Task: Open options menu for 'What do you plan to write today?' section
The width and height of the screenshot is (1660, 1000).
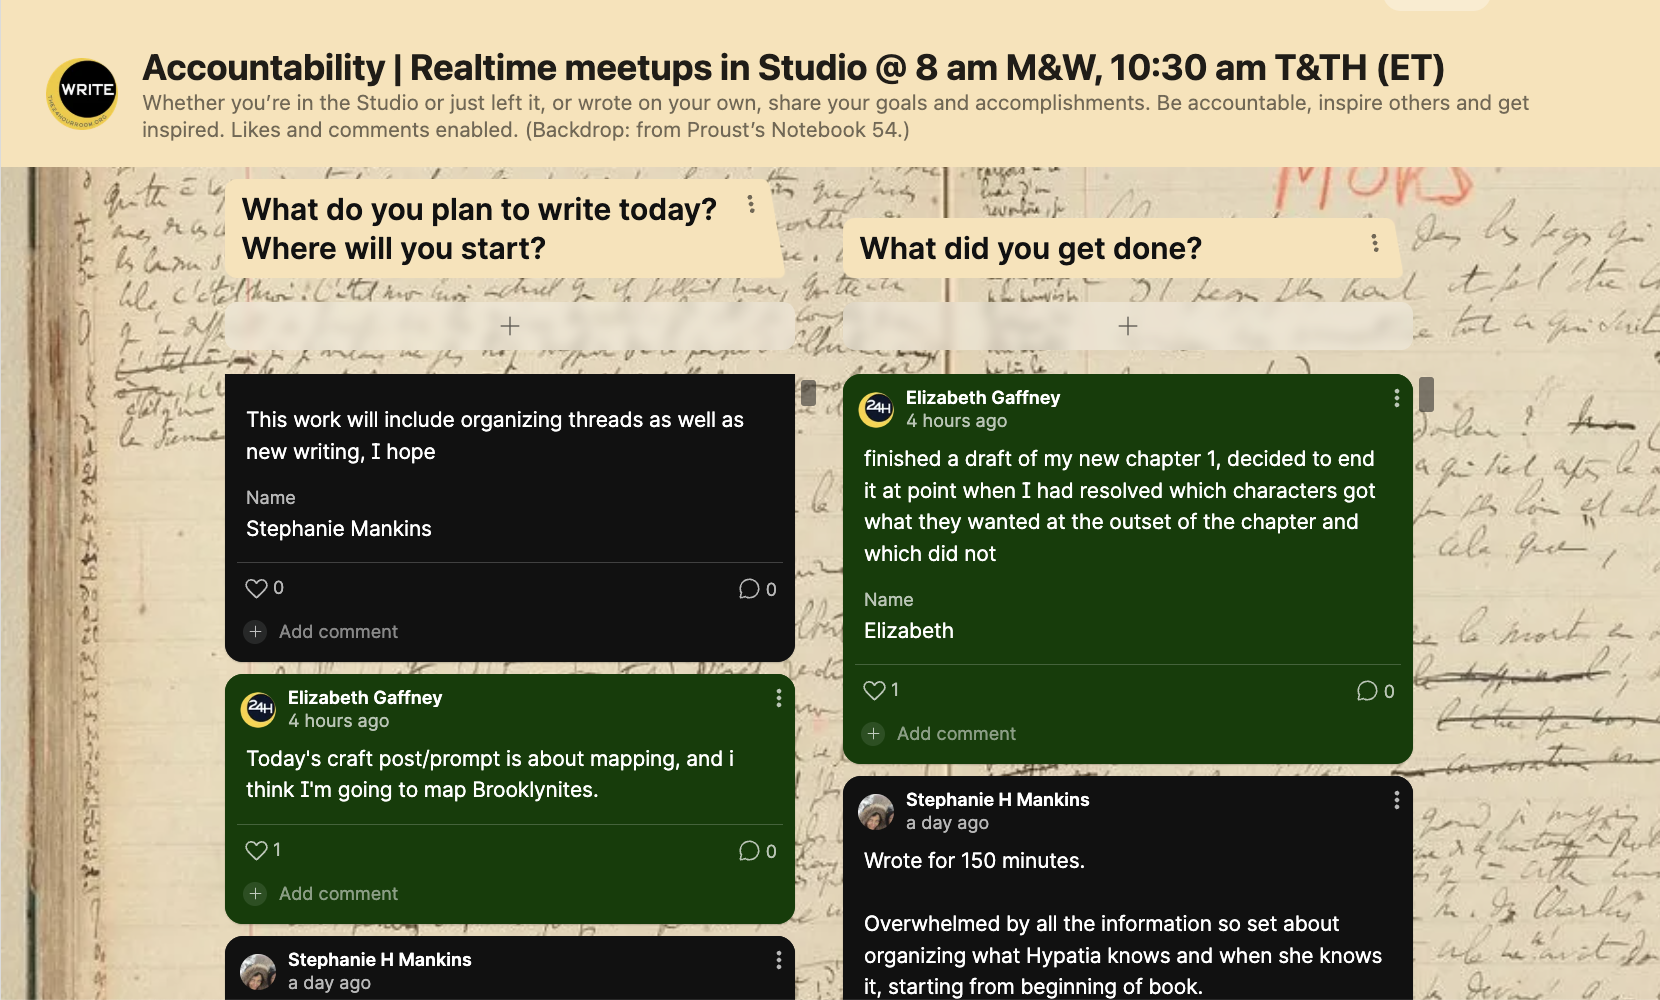Action: coord(751,205)
